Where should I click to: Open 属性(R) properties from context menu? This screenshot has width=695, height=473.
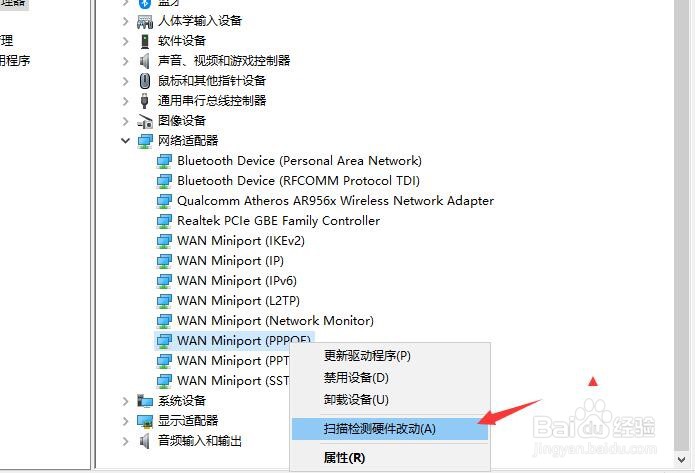344,457
